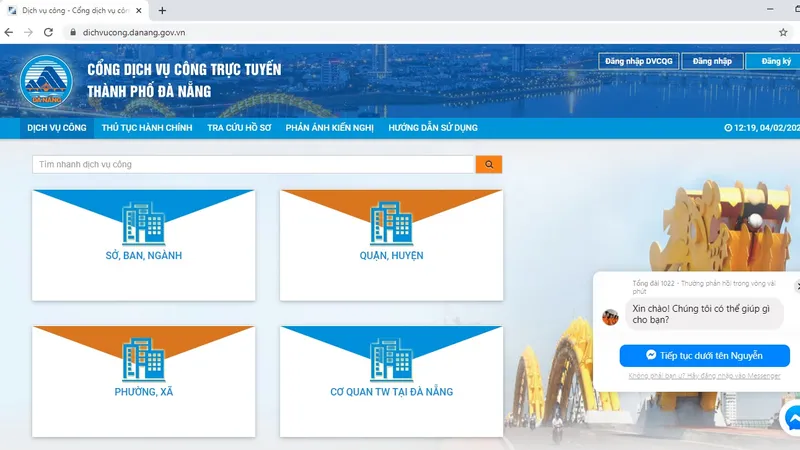Select the Dịch vụ công menu item
This screenshot has height=450, width=800.
click(57, 128)
